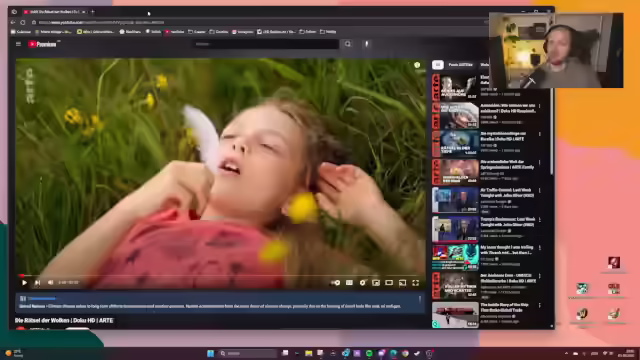Screen dimensions: 640x360
Task: Click the search magnifier button
Action: coord(348,44)
